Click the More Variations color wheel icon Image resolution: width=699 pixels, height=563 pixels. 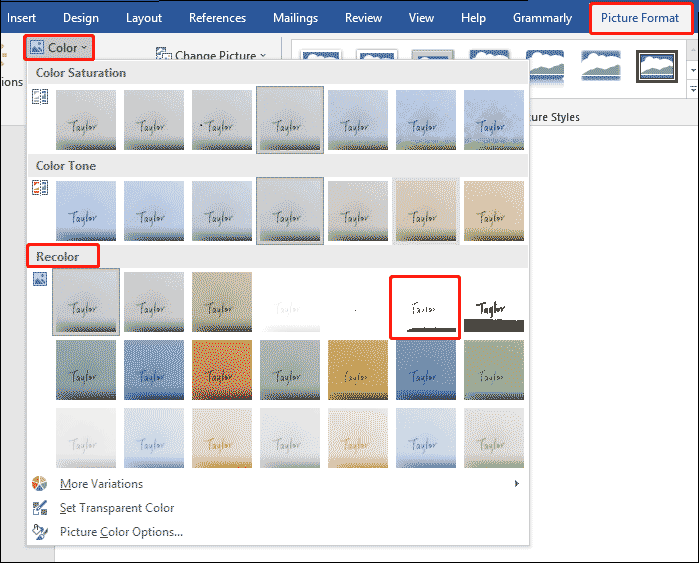pos(41,484)
